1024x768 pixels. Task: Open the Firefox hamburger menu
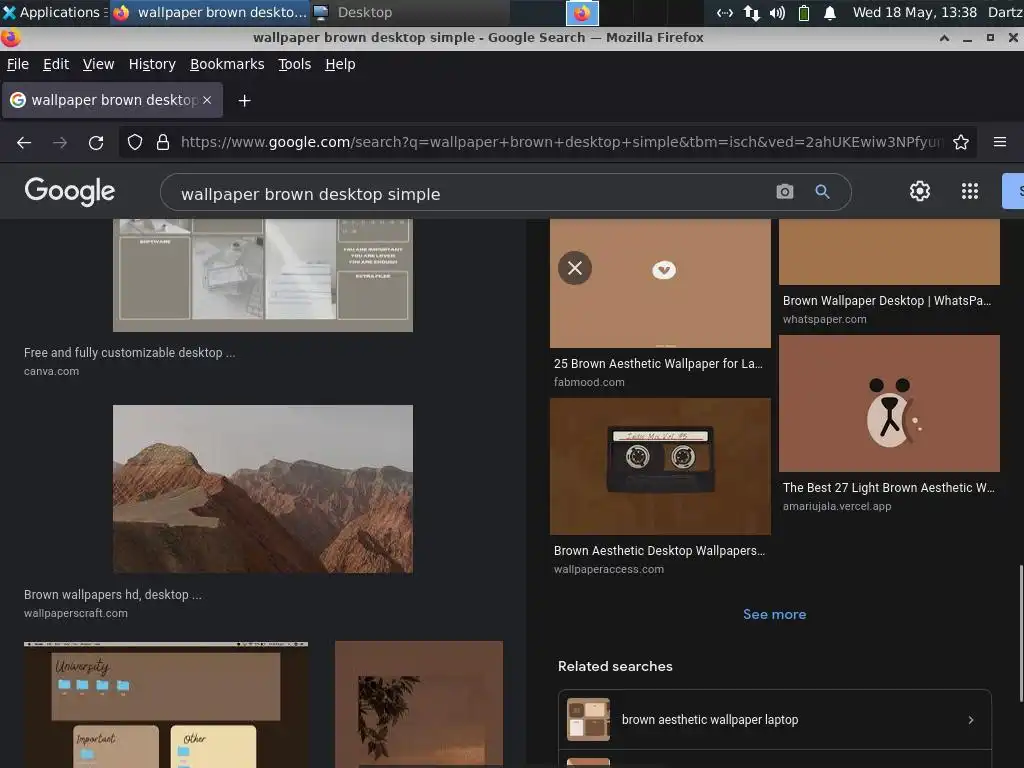pyautogui.click(x=1000, y=142)
